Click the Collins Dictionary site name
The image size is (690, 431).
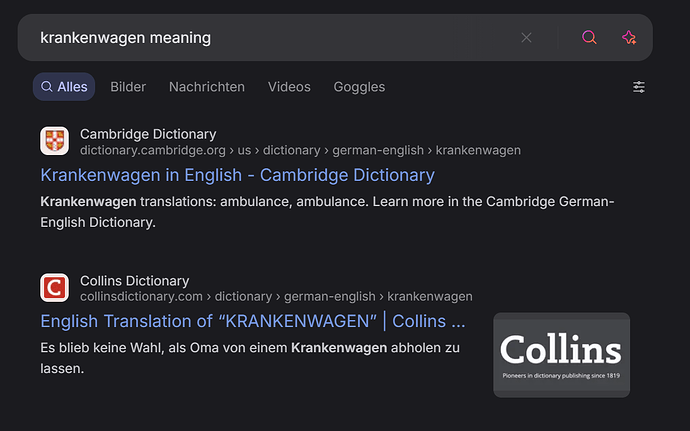pos(134,281)
